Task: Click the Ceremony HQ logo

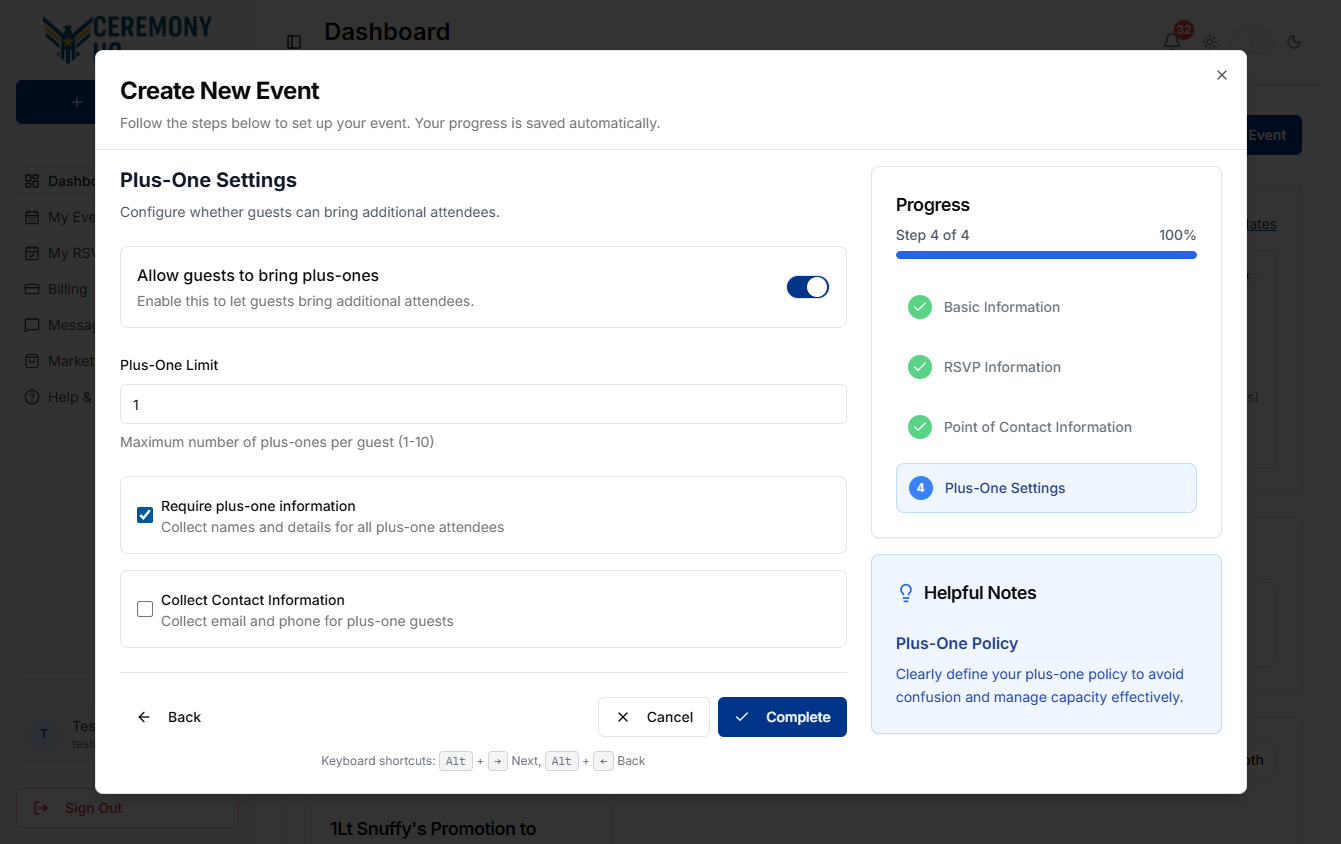Action: coord(127,38)
